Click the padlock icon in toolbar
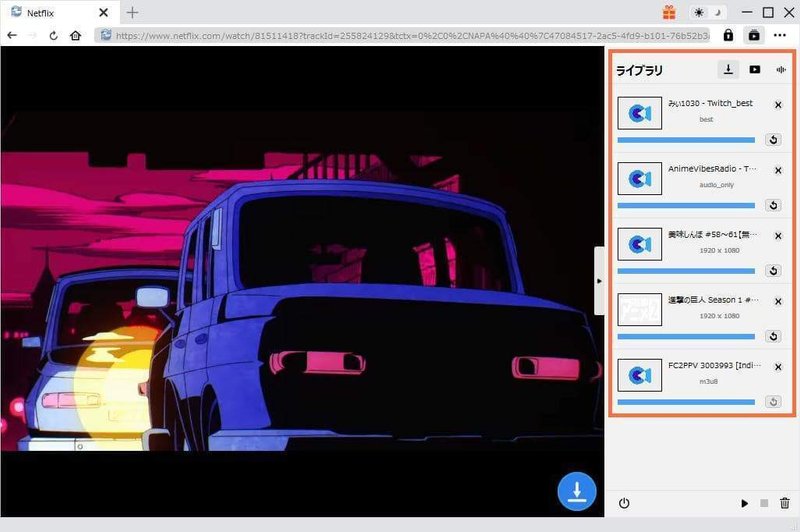 point(728,35)
